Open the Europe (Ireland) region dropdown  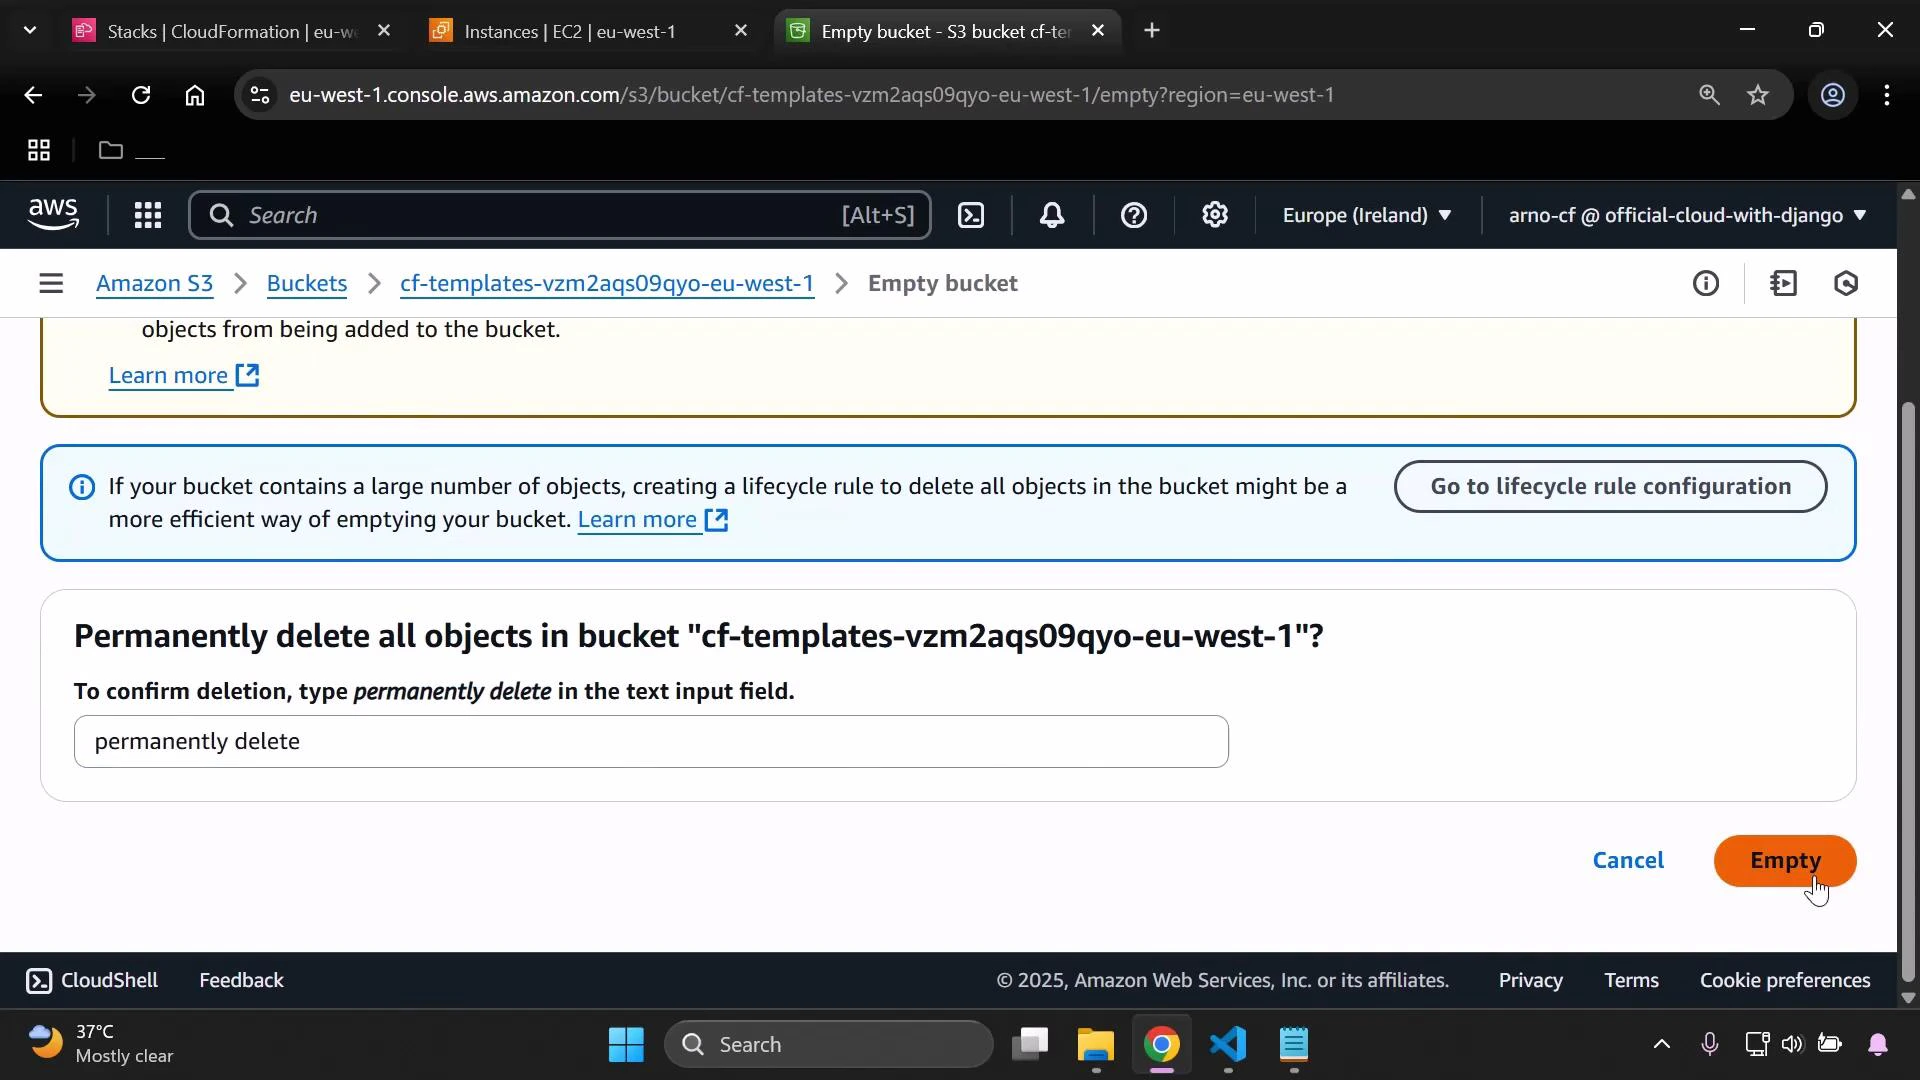point(1366,215)
